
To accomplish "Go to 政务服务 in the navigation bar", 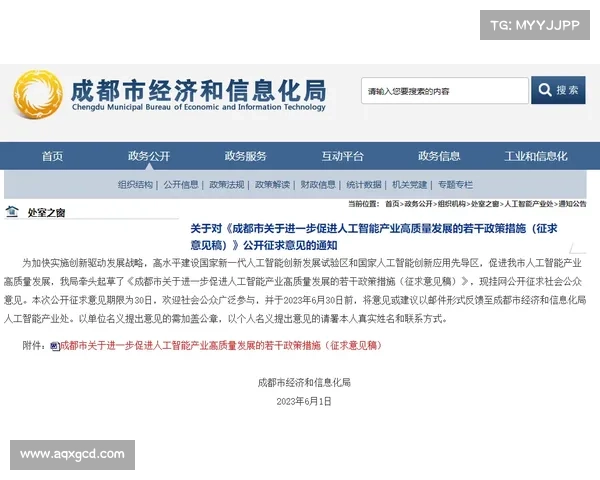I will [x=246, y=156].
